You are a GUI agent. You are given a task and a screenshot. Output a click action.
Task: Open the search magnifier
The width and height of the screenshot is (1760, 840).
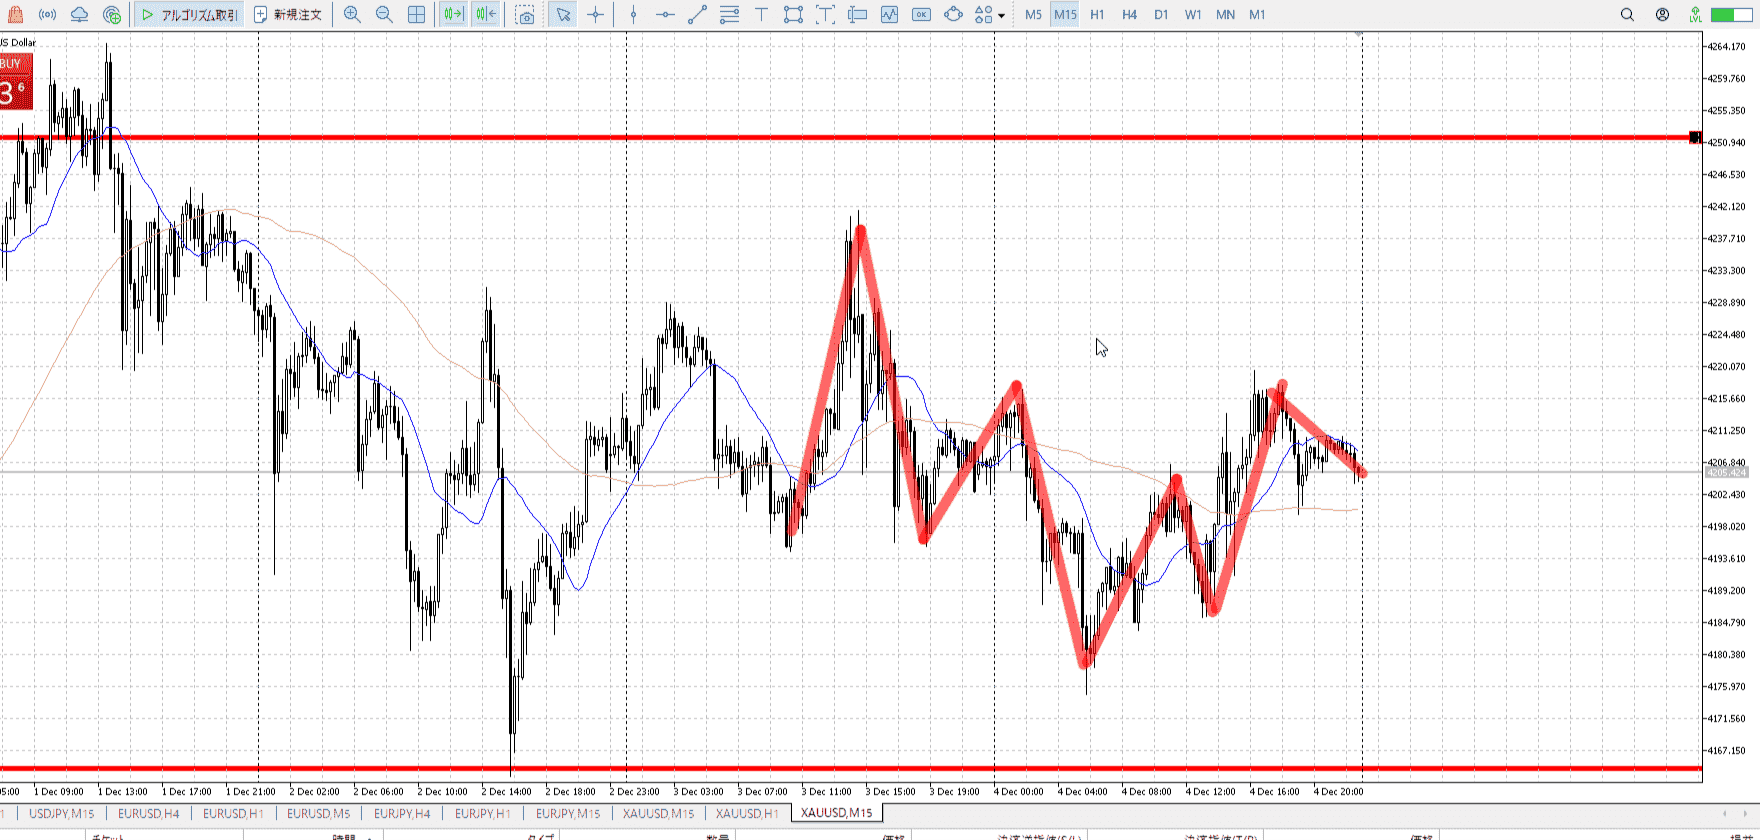click(x=1627, y=15)
